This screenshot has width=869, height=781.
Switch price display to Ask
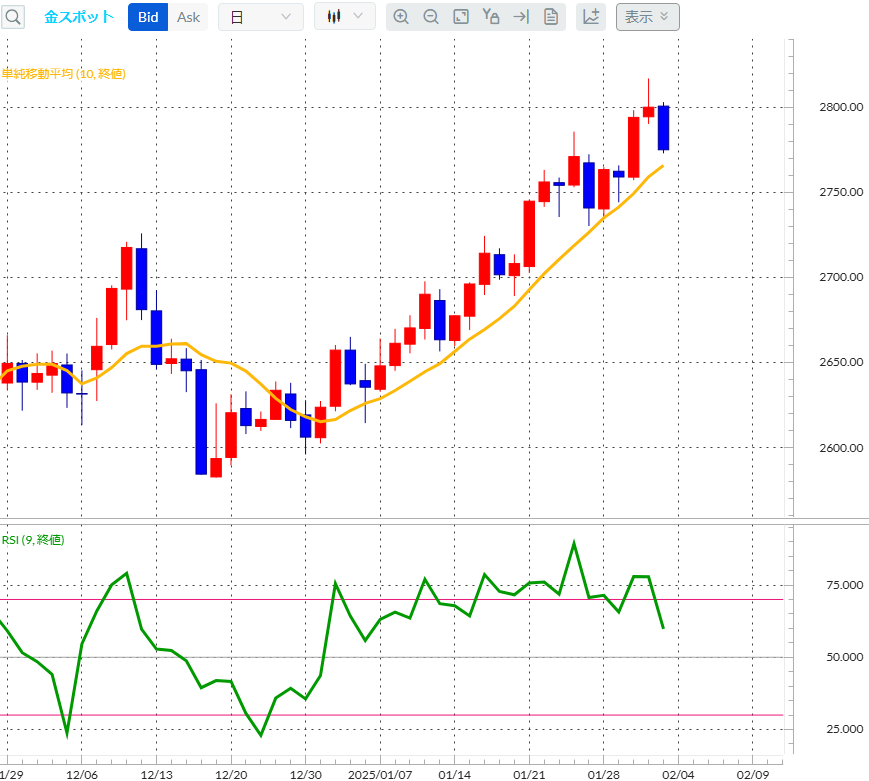point(188,17)
